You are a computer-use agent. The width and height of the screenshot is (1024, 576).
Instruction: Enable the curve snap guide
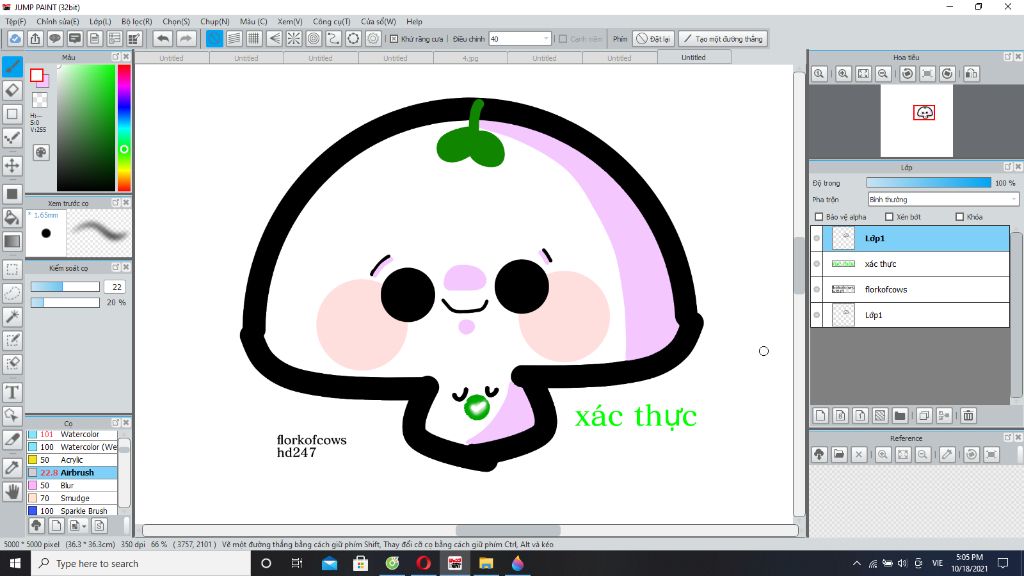click(x=334, y=39)
